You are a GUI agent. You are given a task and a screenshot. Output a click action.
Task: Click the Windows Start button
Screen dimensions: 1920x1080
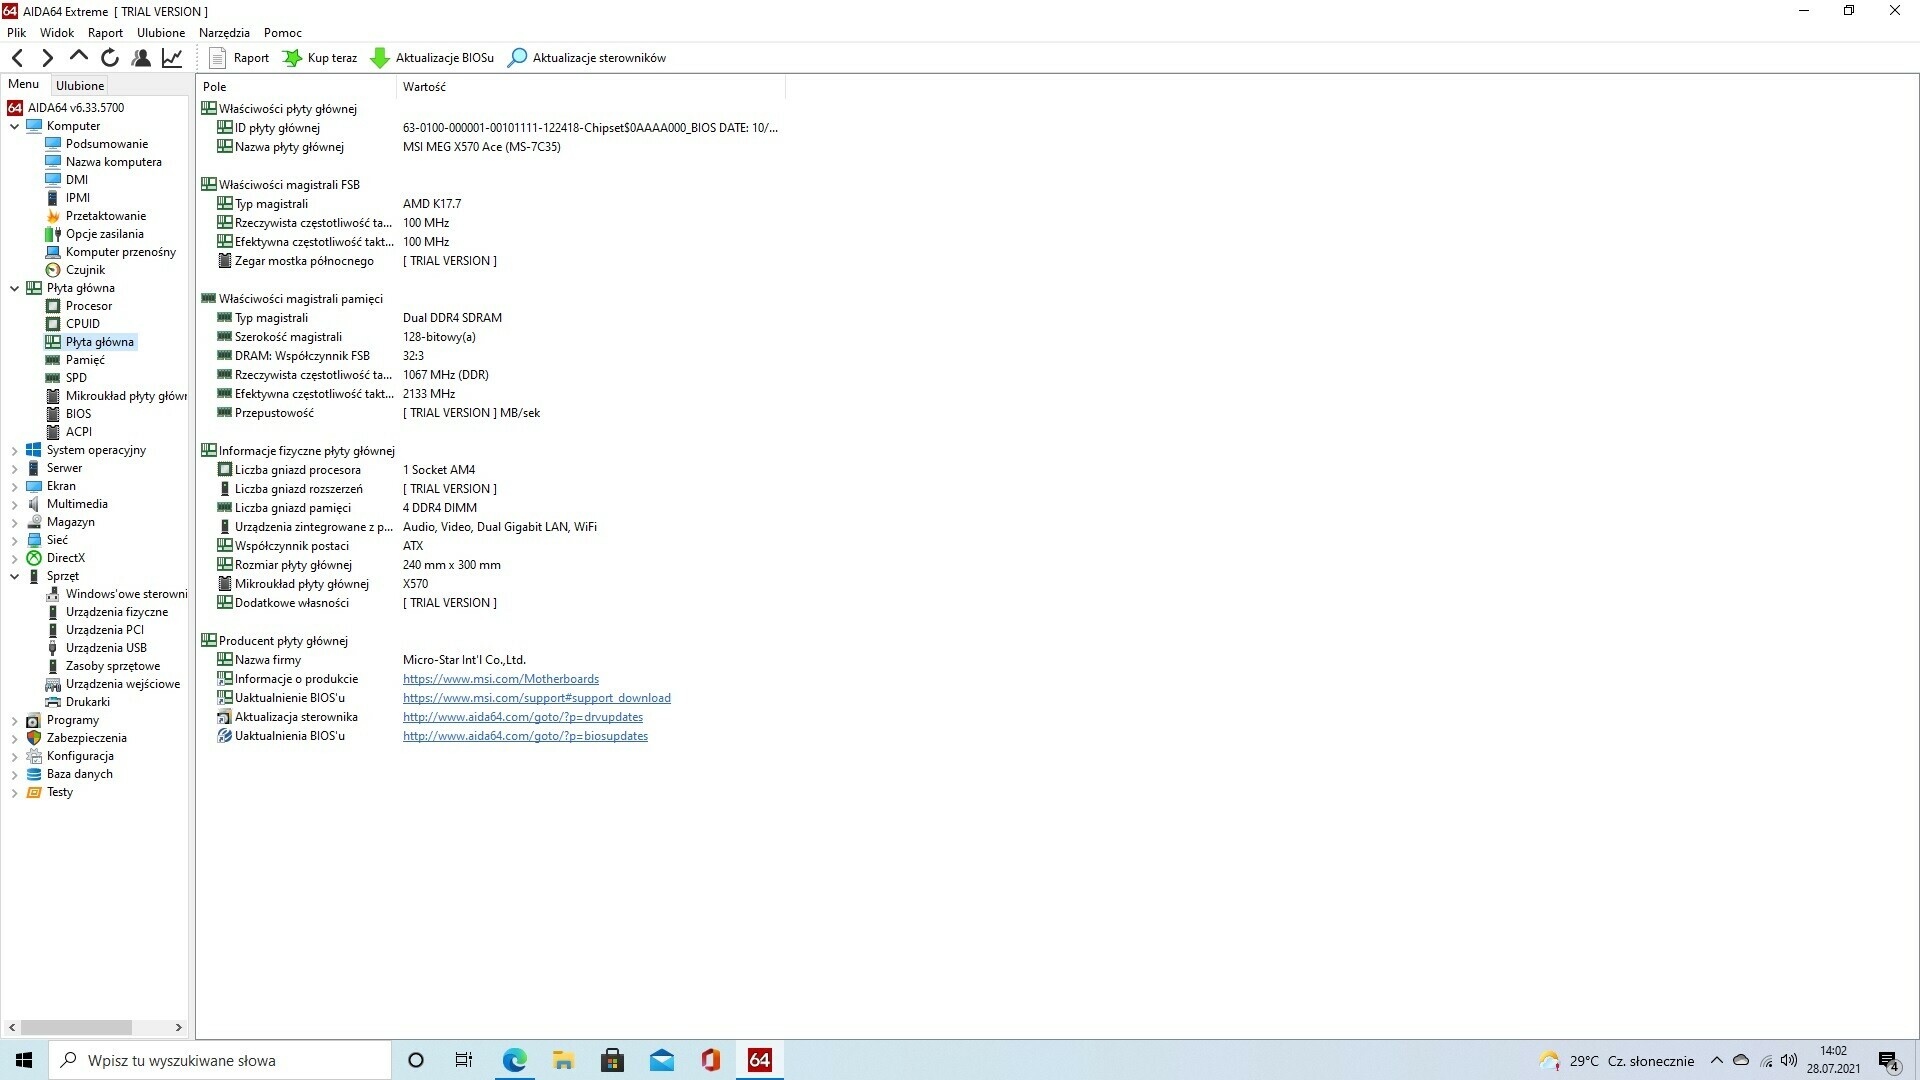click(x=24, y=1060)
